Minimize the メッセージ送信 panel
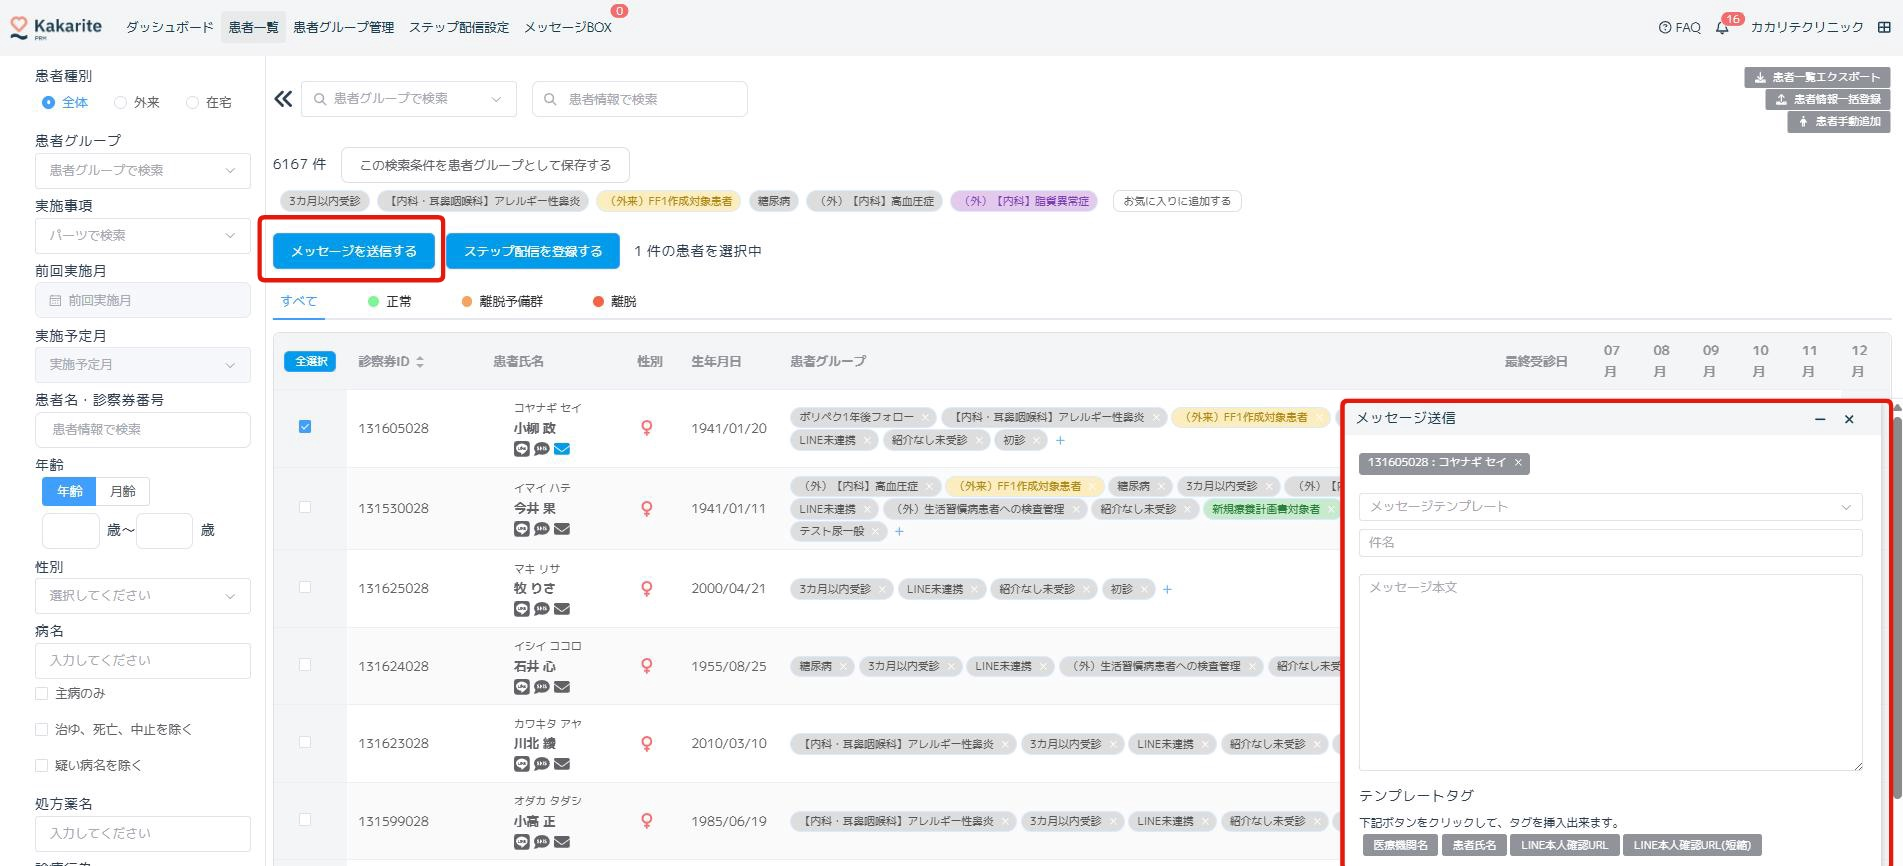 point(1820,420)
